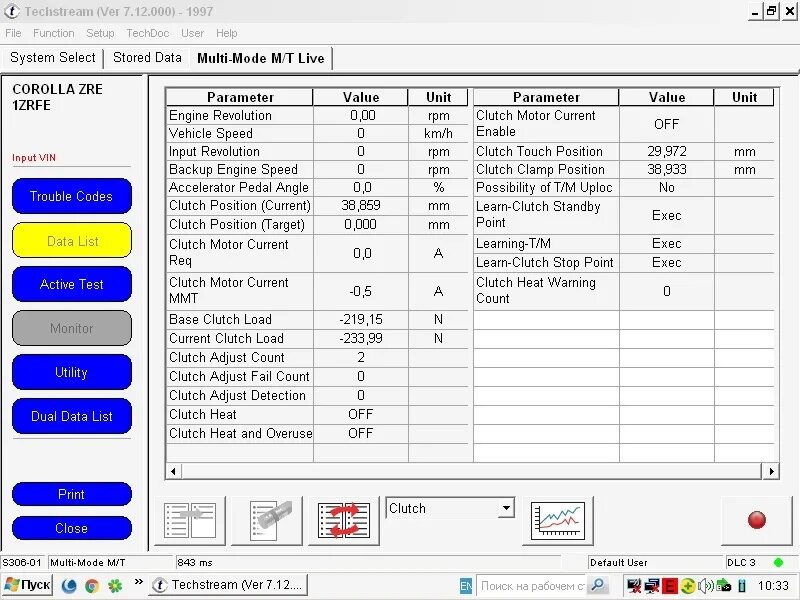Click the left table Parameter column header
Image resolution: width=800 pixels, height=600 pixels.
click(x=240, y=97)
